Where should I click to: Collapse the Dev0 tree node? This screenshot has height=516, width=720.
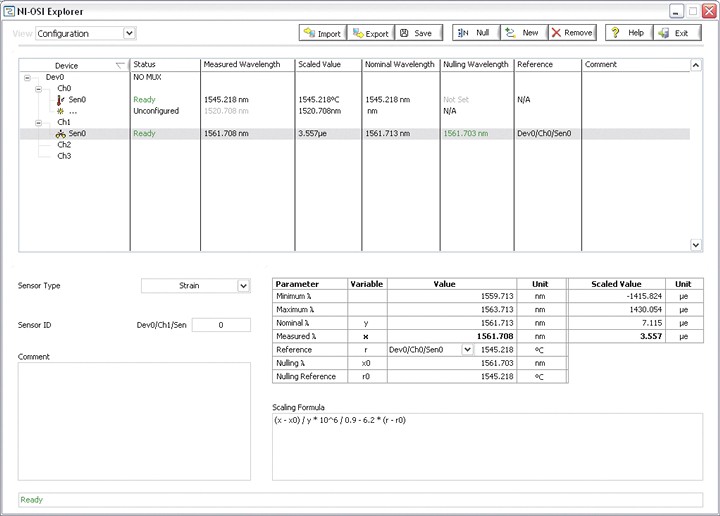point(27,77)
